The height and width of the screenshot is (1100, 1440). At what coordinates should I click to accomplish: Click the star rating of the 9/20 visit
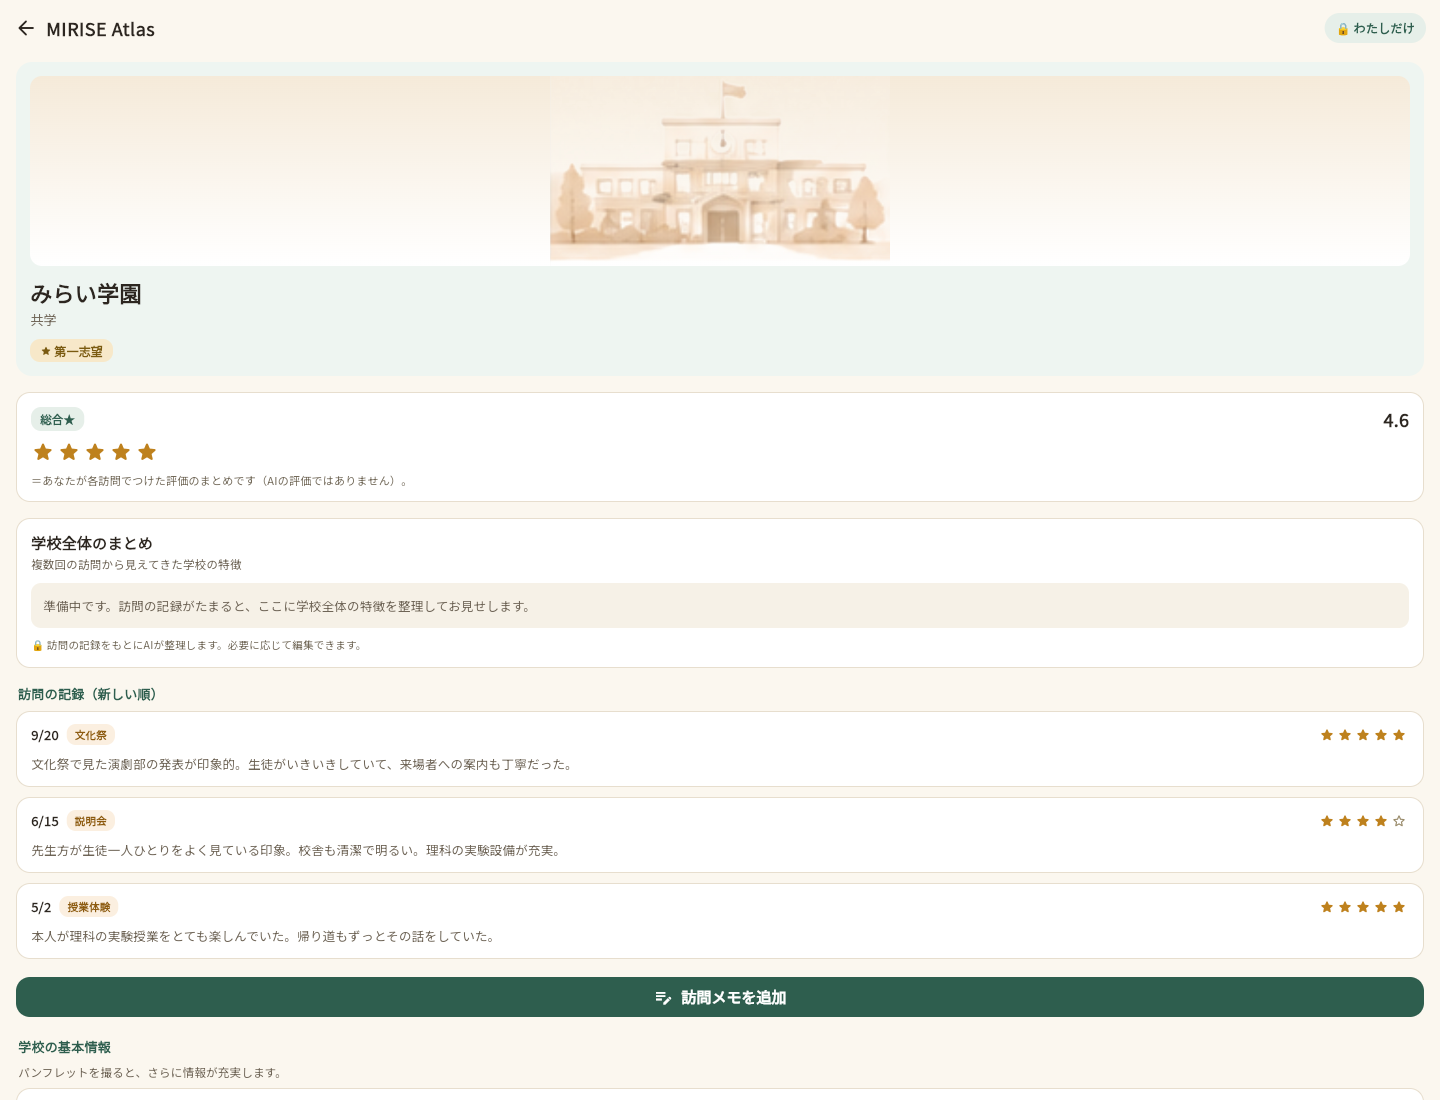pos(1362,735)
